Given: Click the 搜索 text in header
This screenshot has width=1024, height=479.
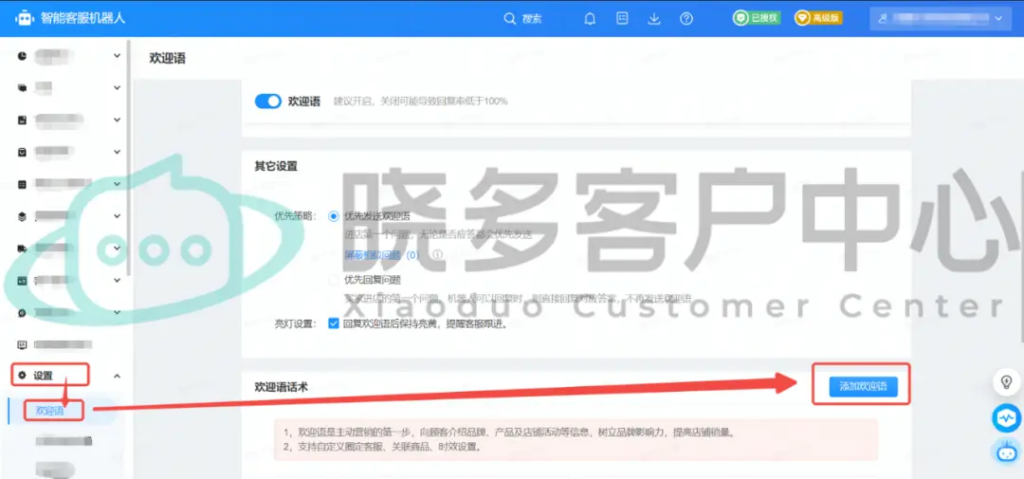Looking at the screenshot, I should click(532, 19).
